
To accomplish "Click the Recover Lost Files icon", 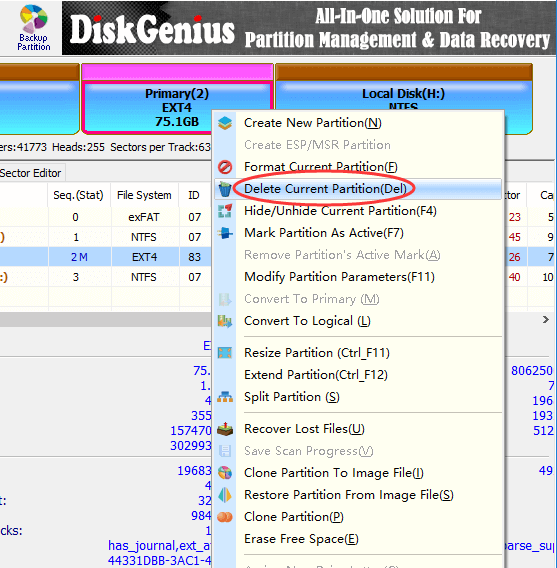I will coord(225,429).
